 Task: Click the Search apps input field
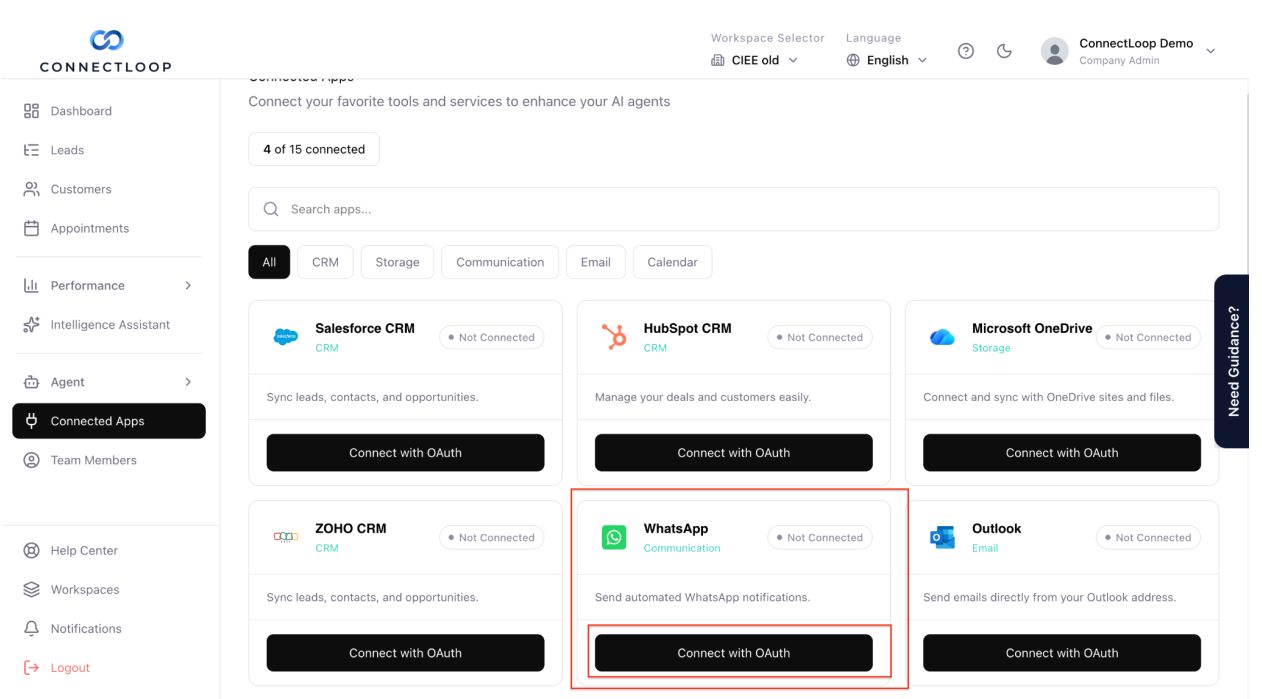click(733, 209)
